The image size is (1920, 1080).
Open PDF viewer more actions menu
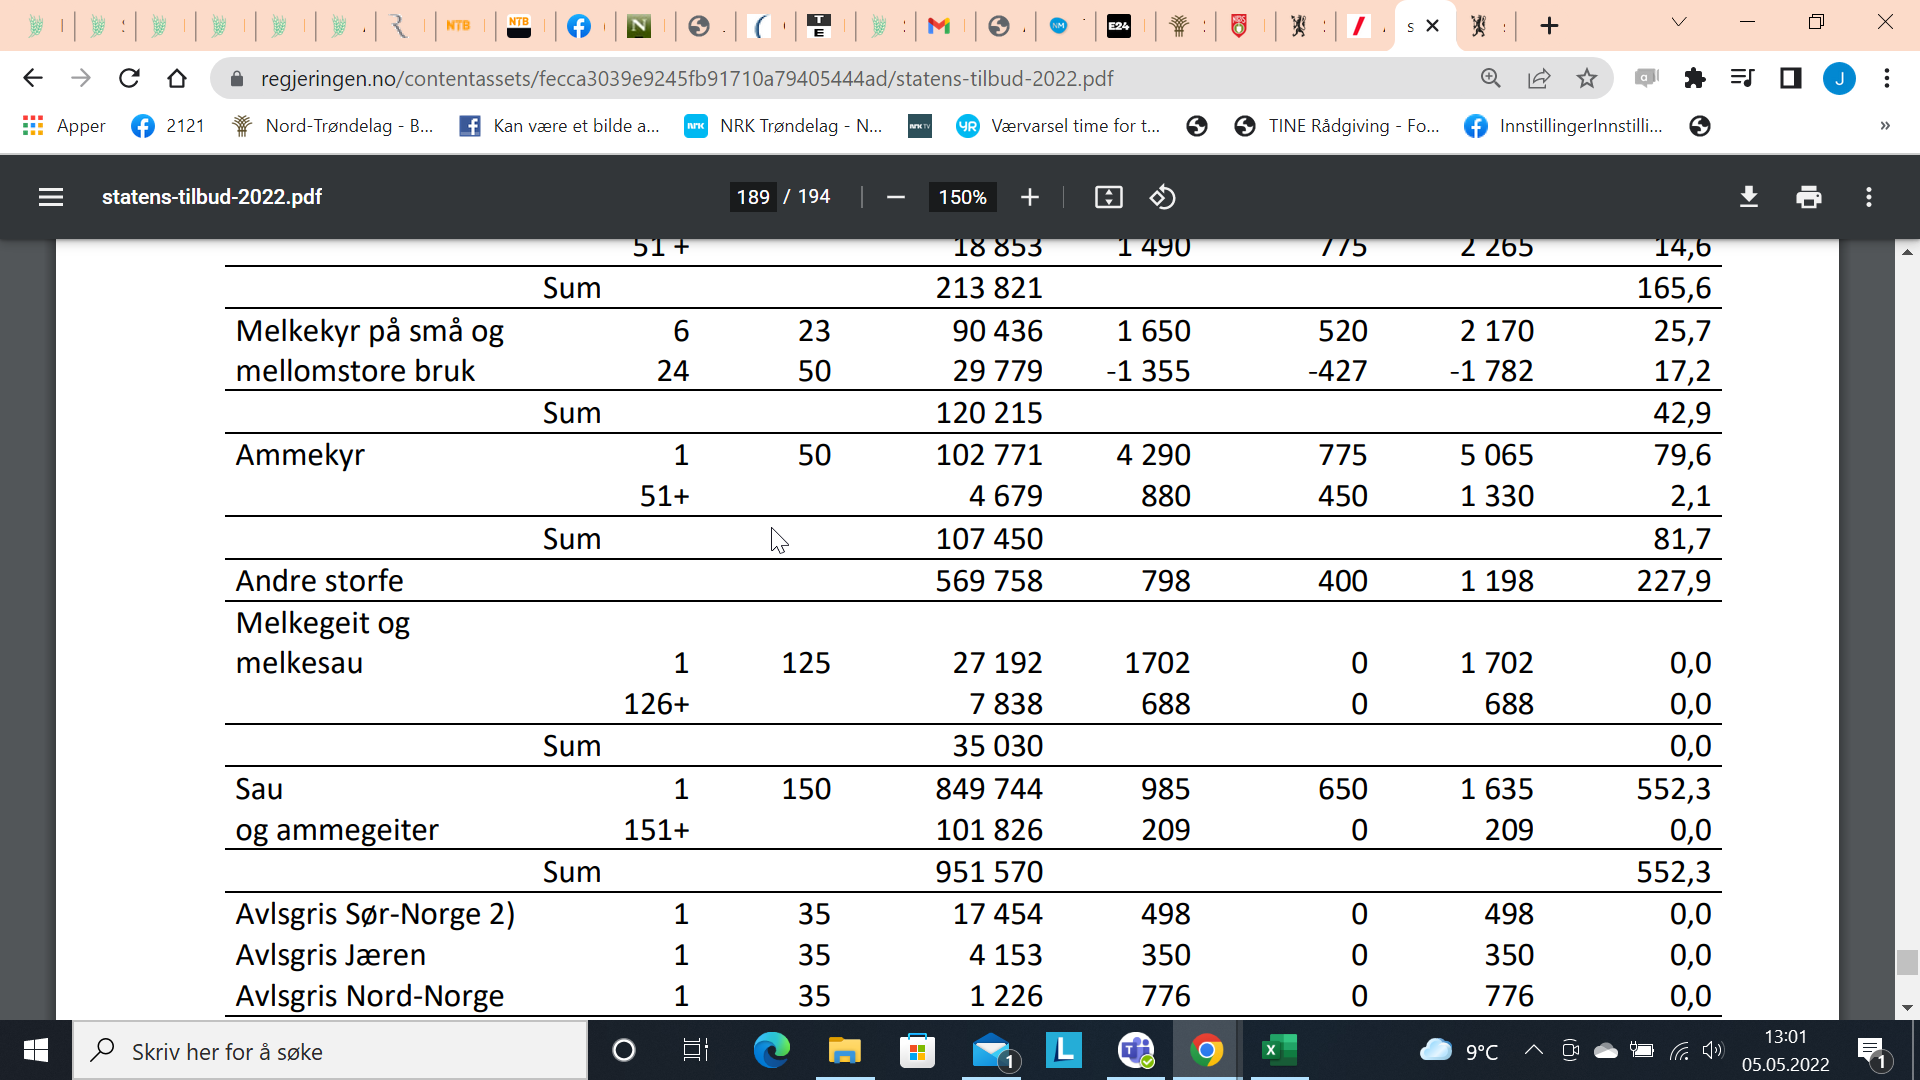click(1868, 197)
